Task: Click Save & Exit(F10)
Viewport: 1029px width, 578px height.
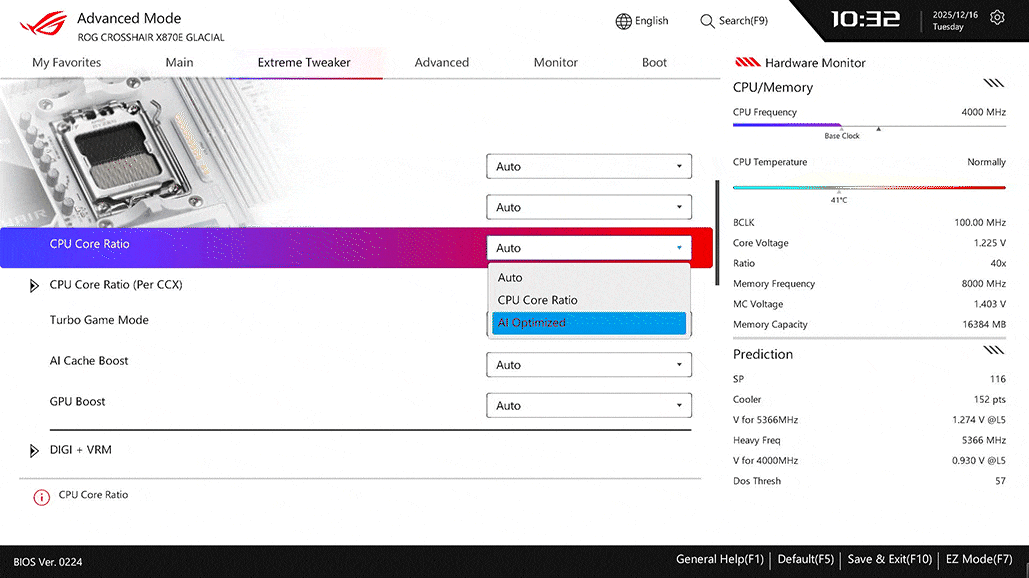Action: tap(889, 560)
